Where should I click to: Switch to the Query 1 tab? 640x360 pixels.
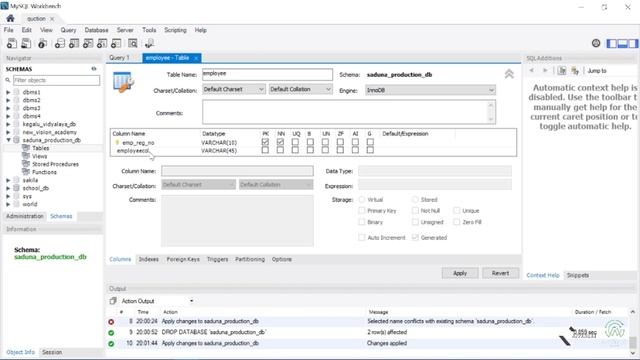click(119, 58)
